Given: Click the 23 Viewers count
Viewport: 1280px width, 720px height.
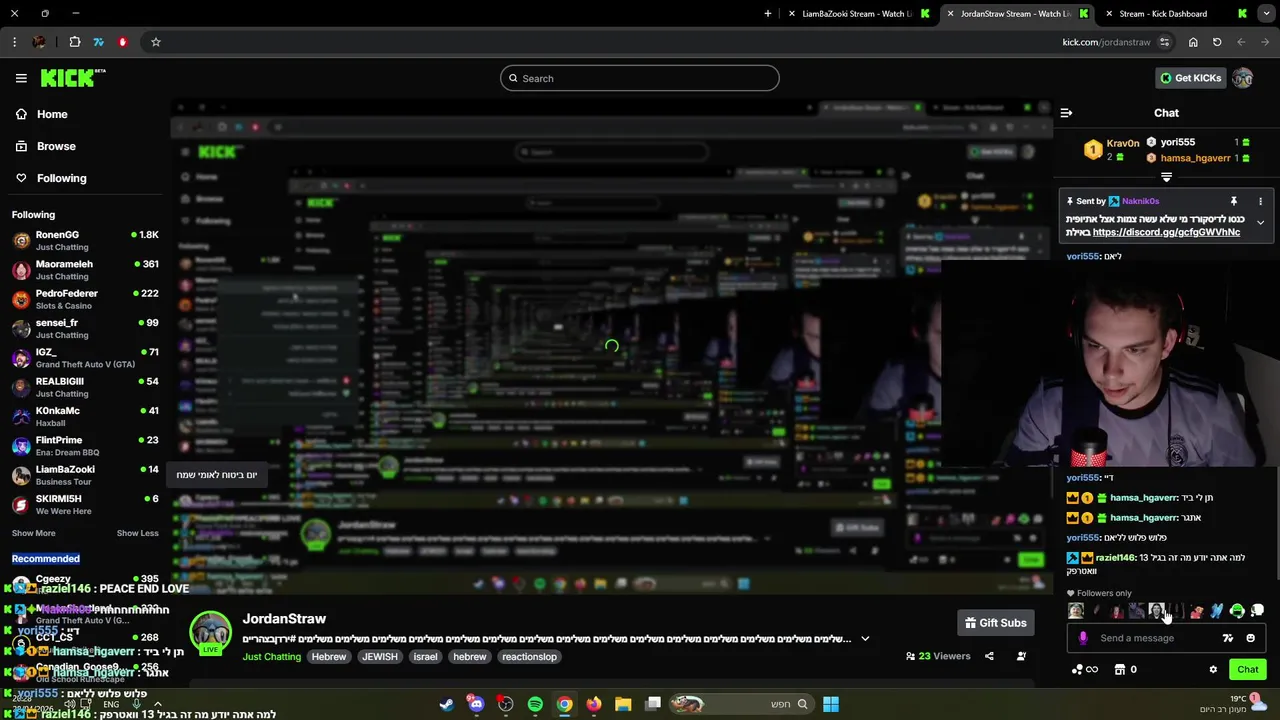Looking at the screenshot, I should (x=938, y=656).
